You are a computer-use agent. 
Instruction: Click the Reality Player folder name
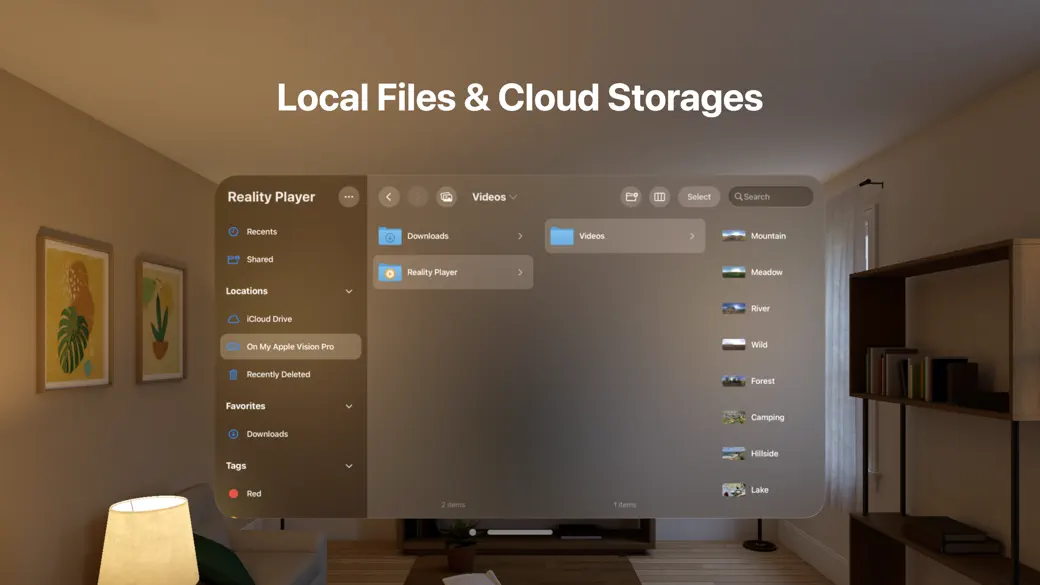point(432,273)
